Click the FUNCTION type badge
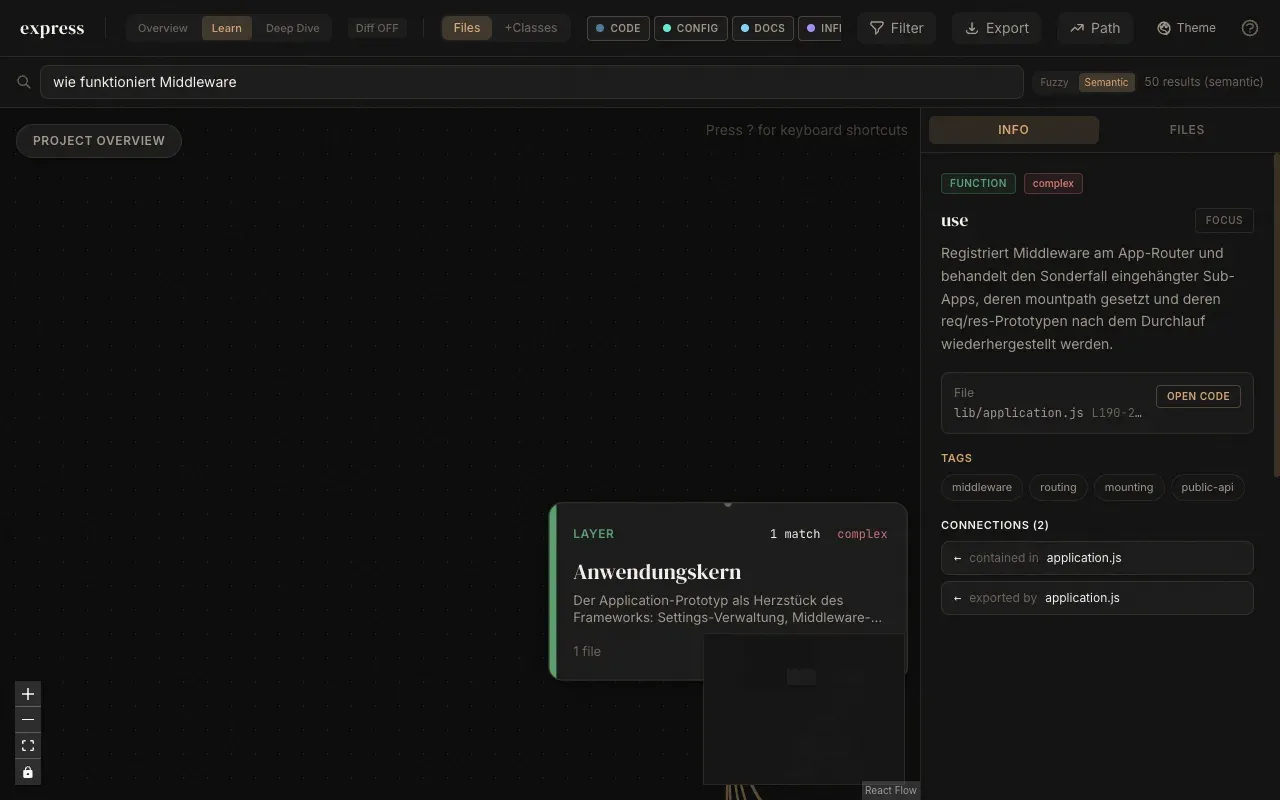The width and height of the screenshot is (1280, 800). coord(978,183)
